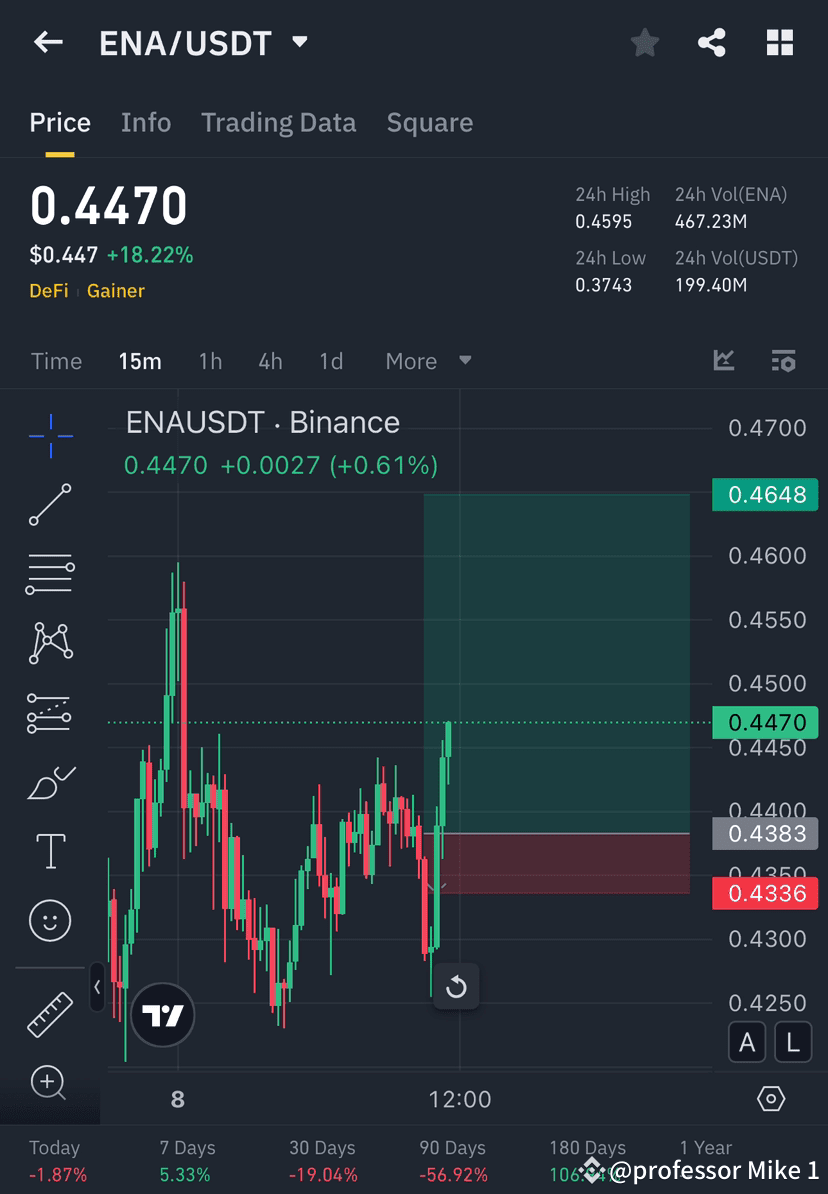Select the trend line drawing tool
The height and width of the screenshot is (1194, 828).
point(50,505)
